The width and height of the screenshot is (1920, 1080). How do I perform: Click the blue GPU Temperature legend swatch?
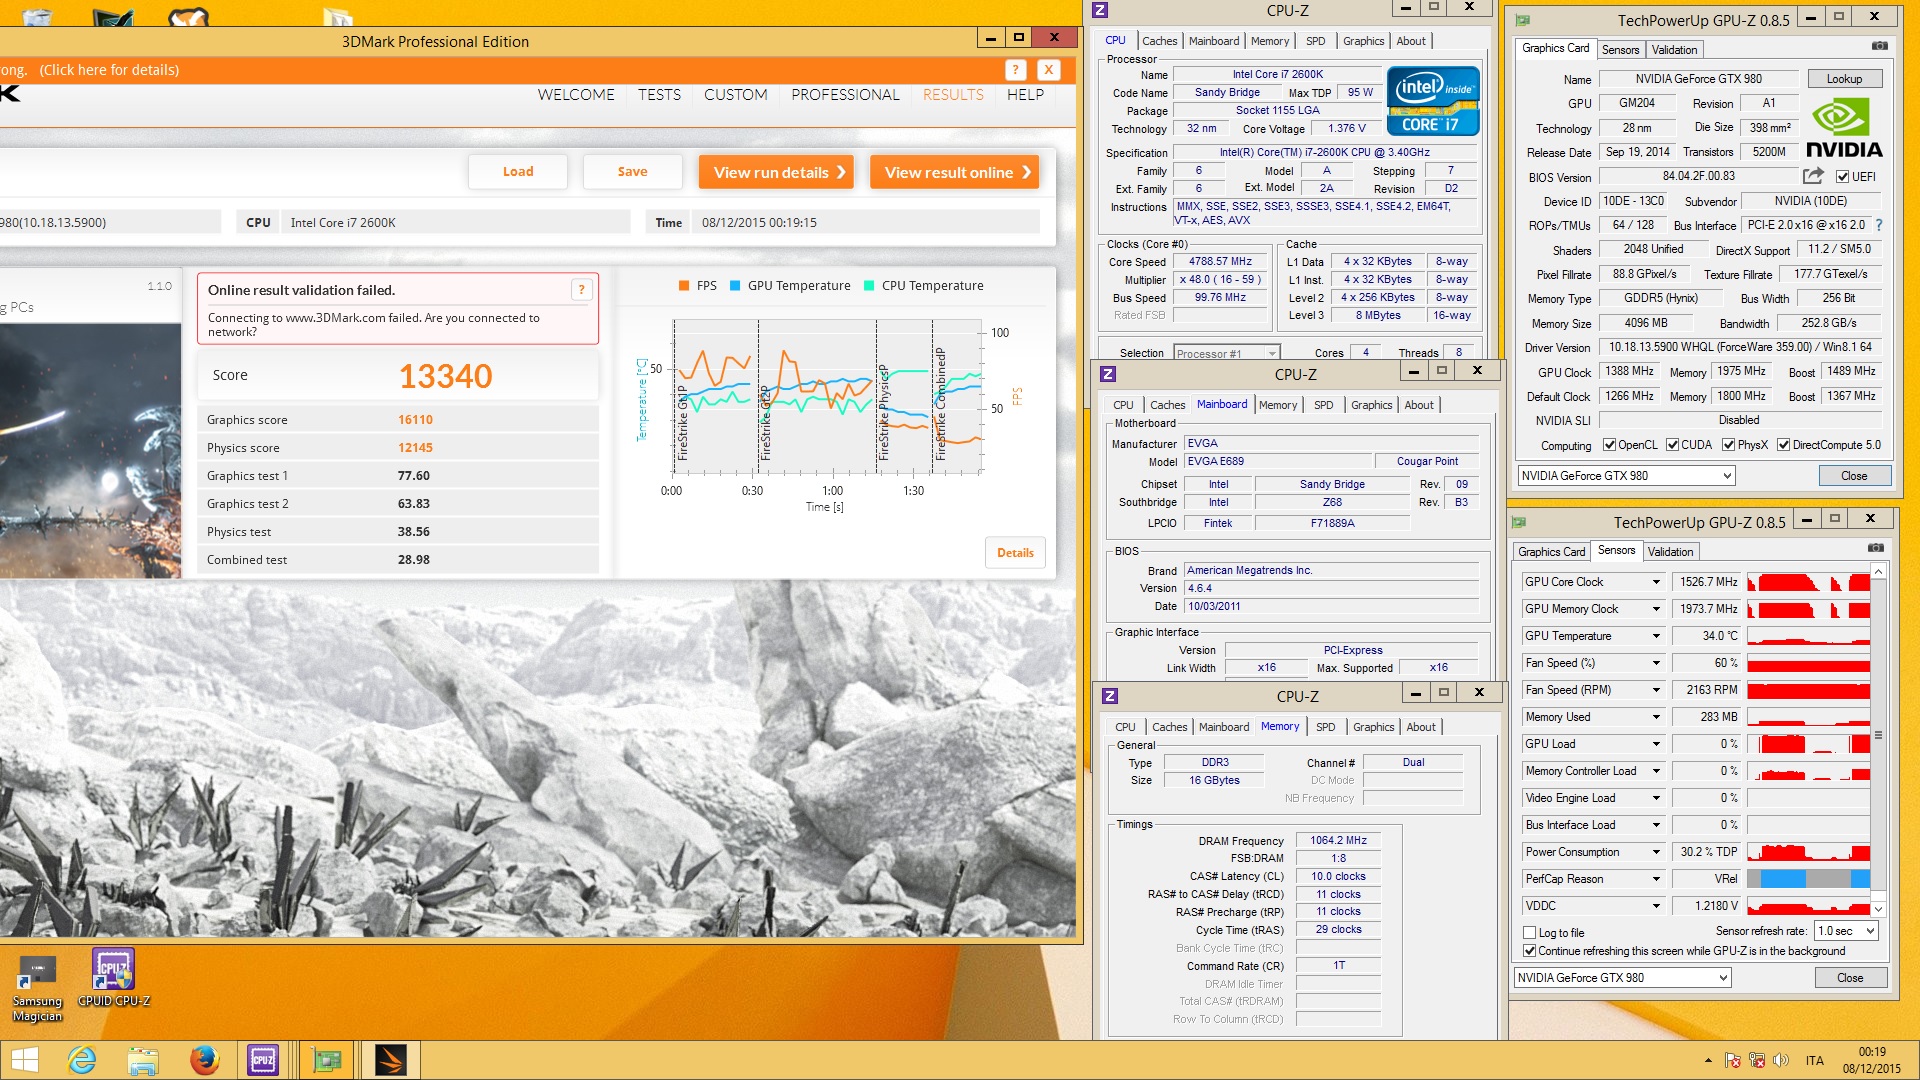(x=735, y=286)
